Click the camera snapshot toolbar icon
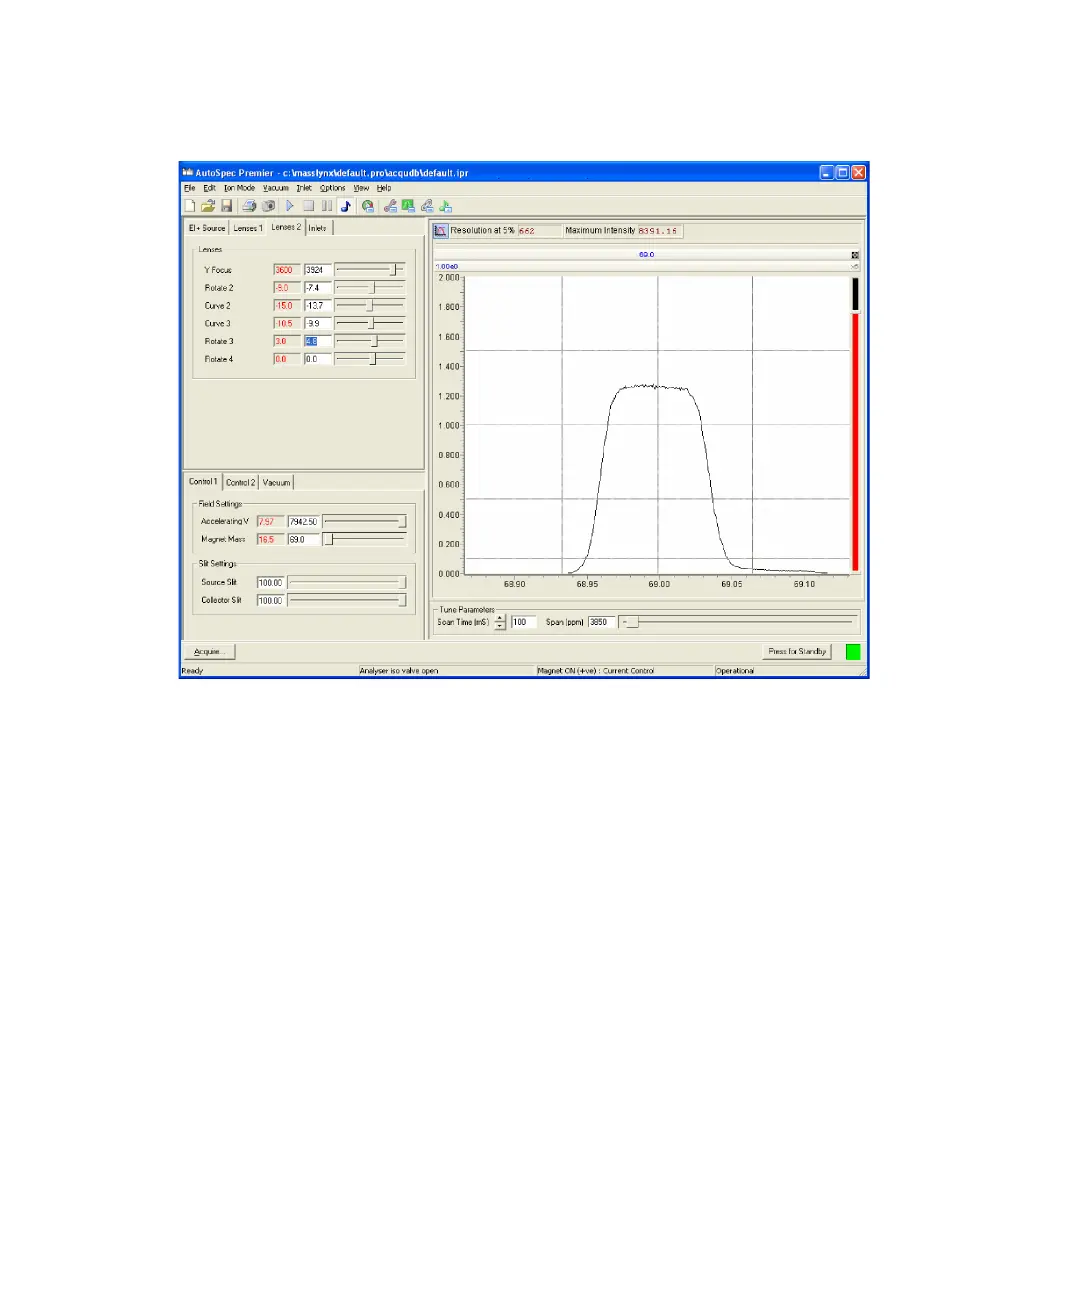This screenshot has height=1296, width=1080. click(268, 206)
